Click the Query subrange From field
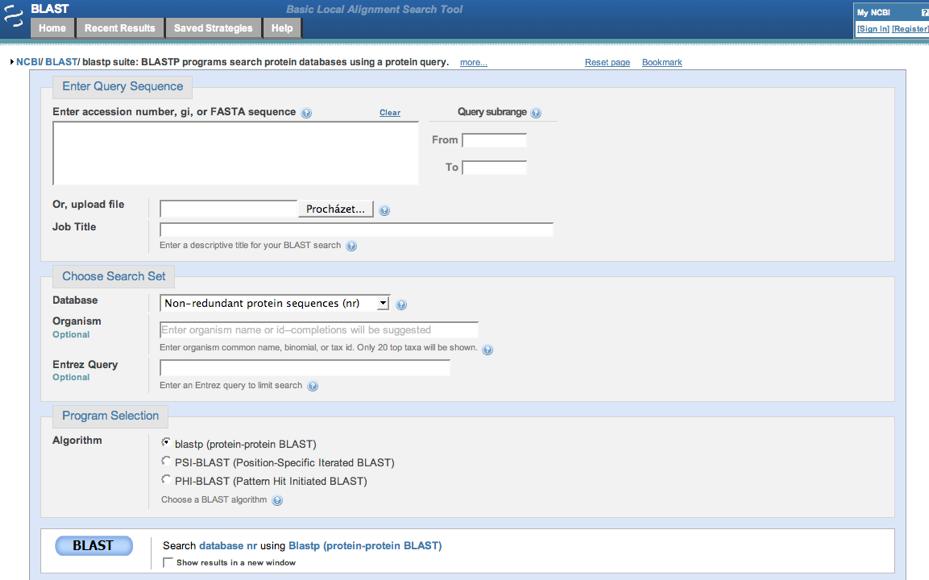929x580 pixels. tap(494, 140)
